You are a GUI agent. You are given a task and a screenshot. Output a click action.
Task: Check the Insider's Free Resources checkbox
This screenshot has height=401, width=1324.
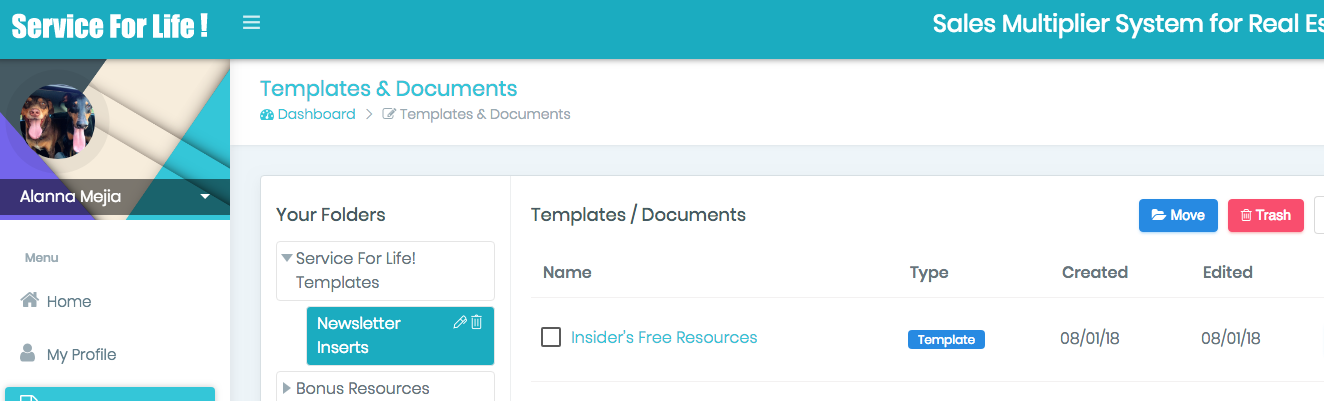[551, 337]
